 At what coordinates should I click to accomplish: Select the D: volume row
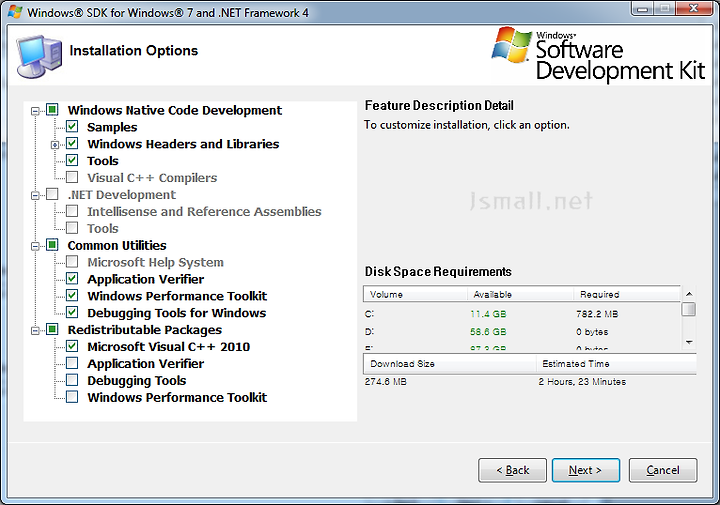pyautogui.click(x=522, y=331)
